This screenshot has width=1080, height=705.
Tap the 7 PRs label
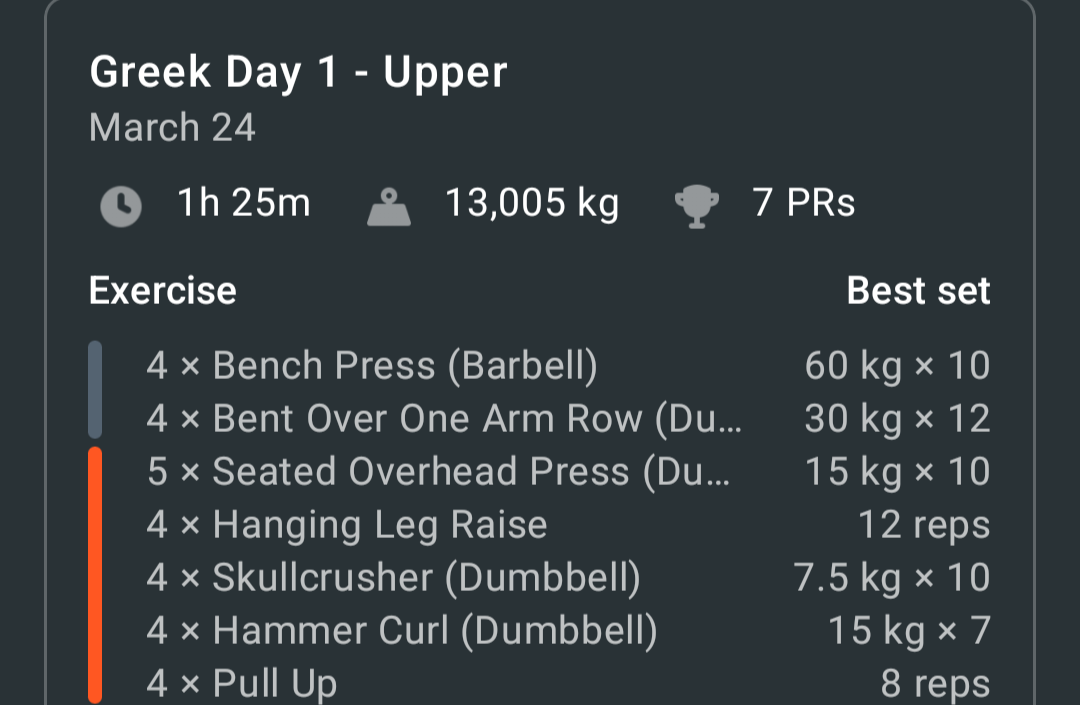coord(803,202)
